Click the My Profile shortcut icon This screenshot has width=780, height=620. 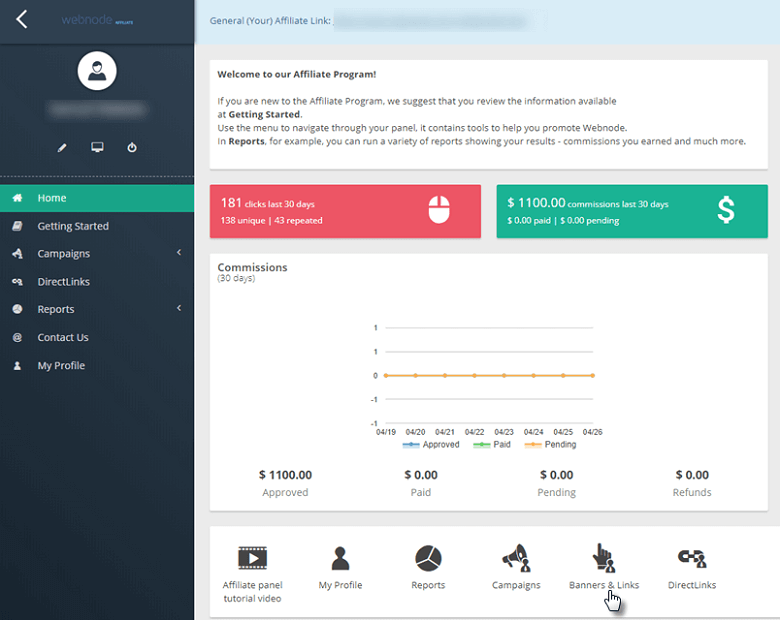coord(340,558)
